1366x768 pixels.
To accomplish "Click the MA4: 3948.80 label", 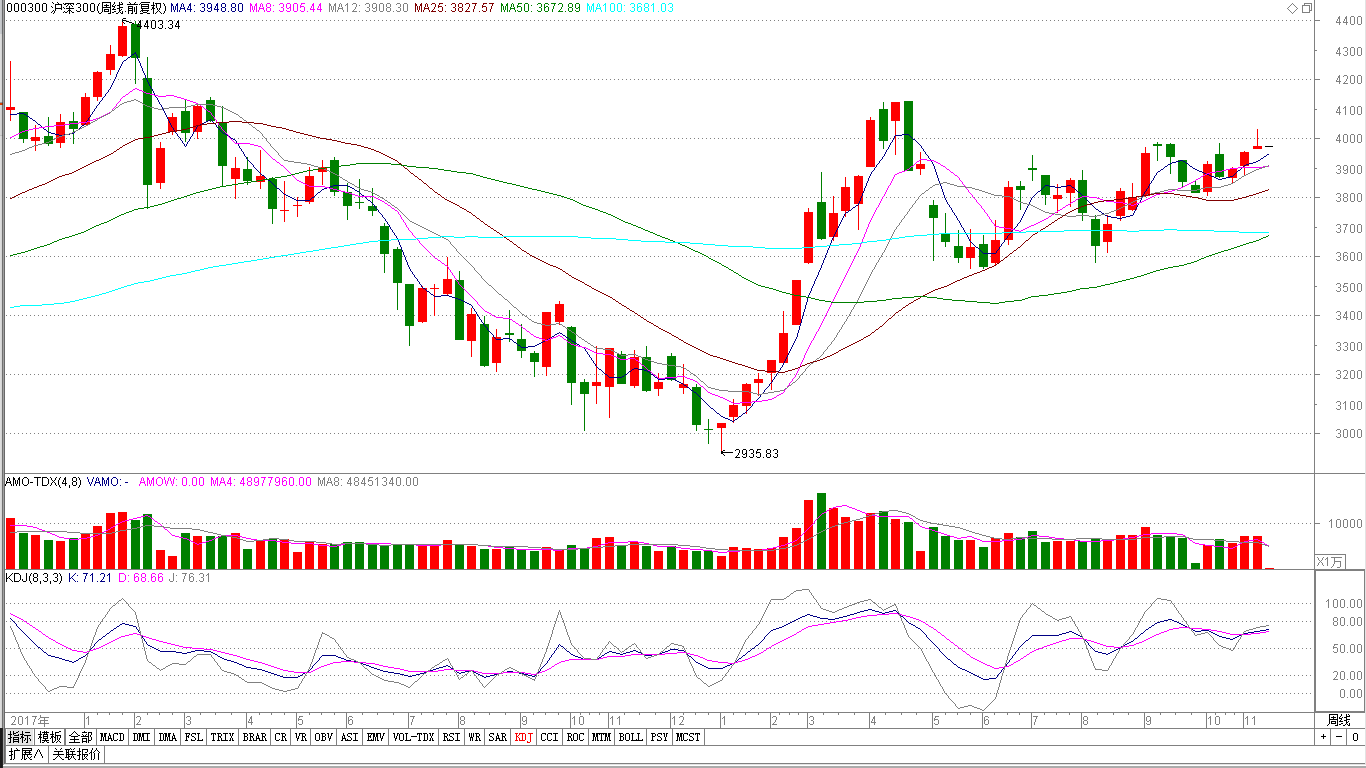I will (208, 8).
